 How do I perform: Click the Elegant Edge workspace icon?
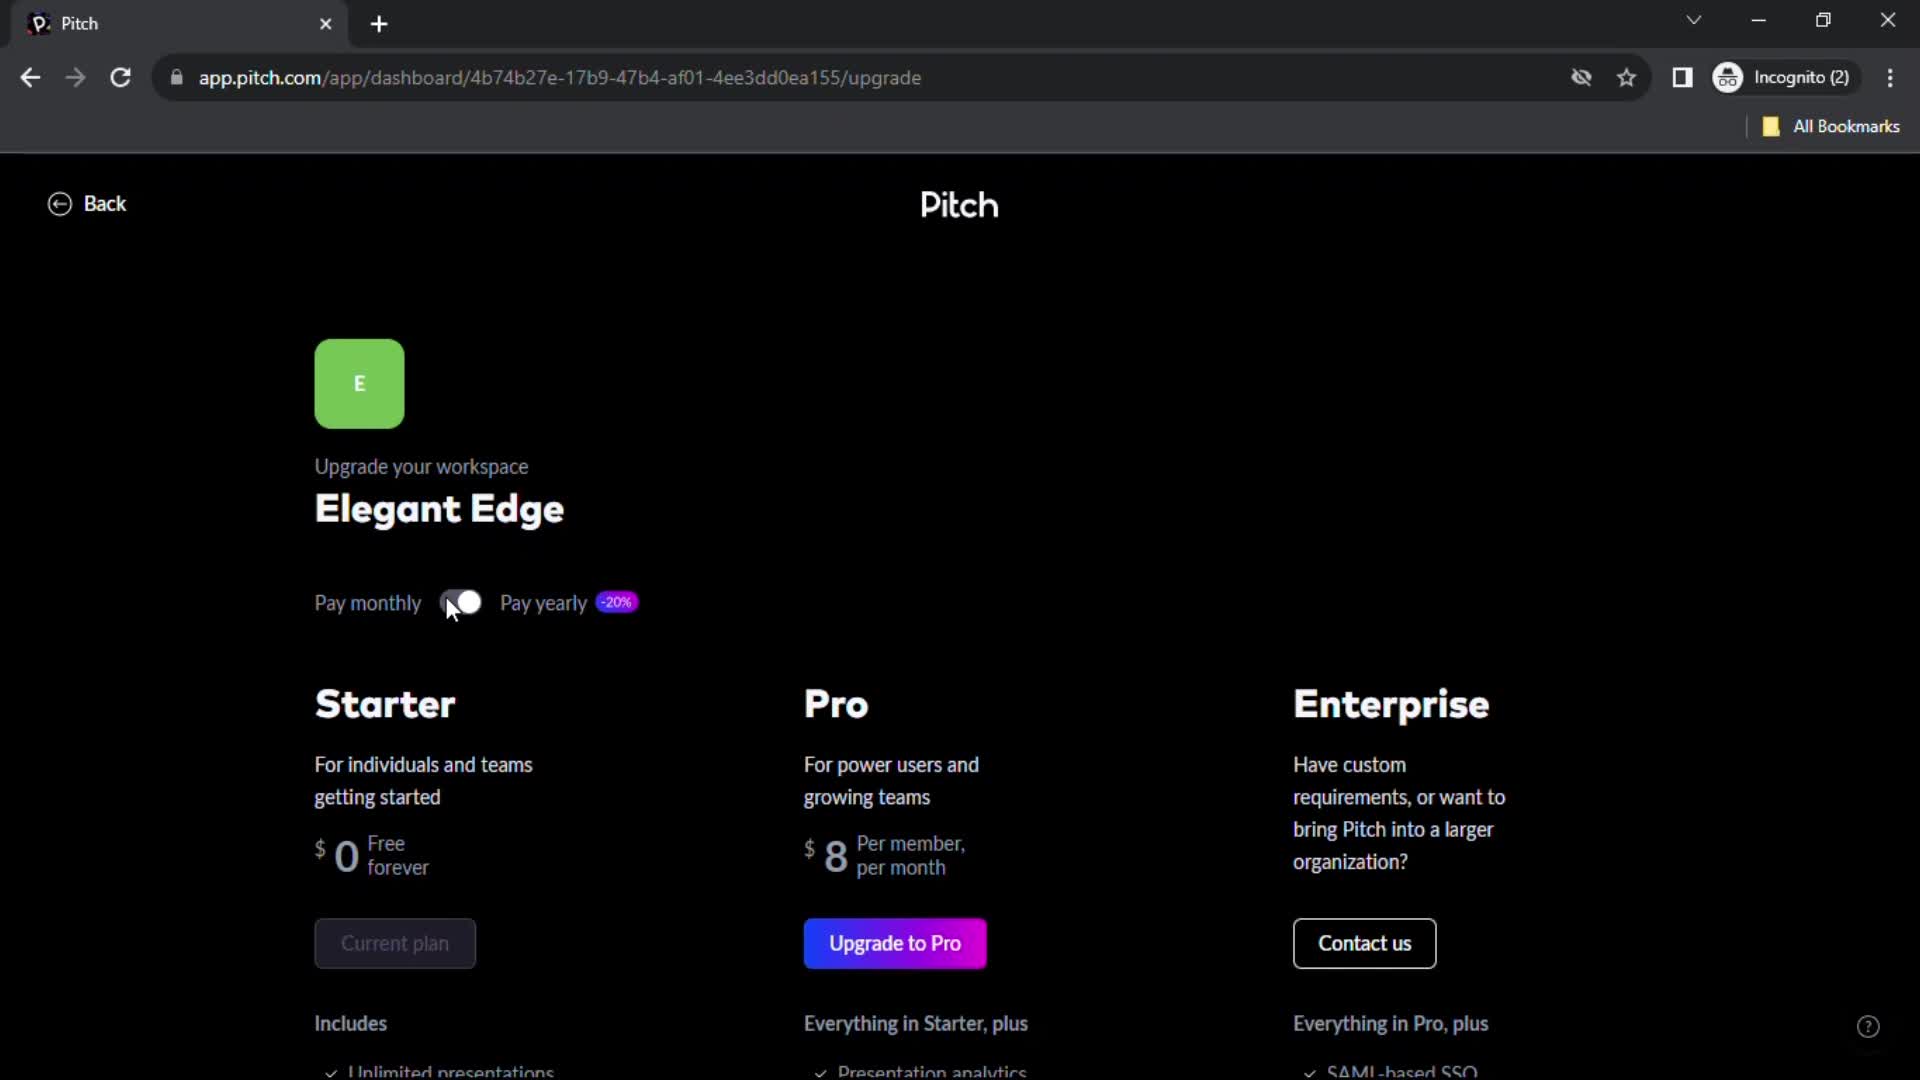(x=360, y=384)
